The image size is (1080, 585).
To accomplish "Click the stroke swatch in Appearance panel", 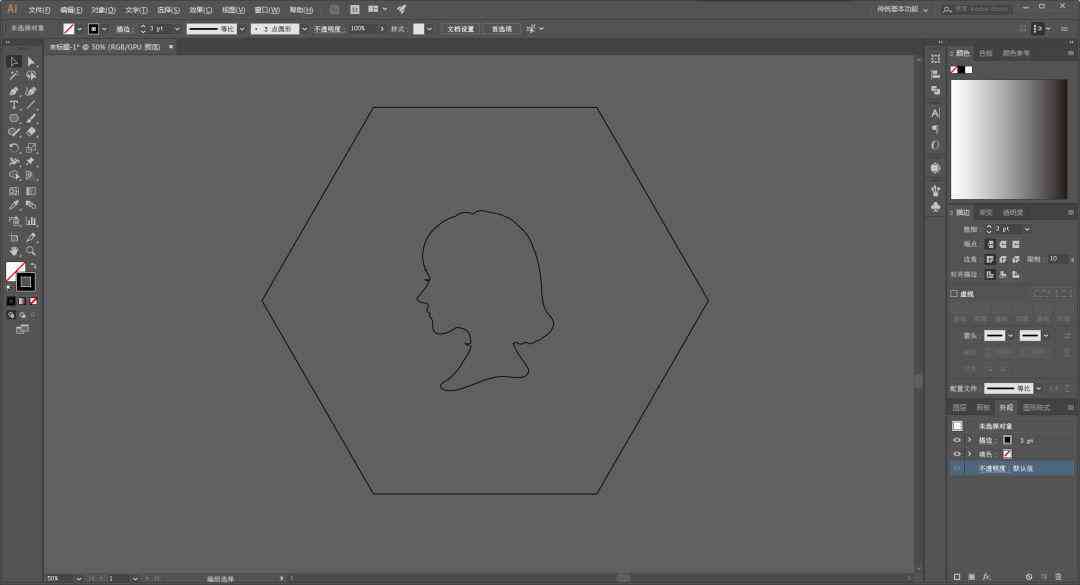I will coord(1007,440).
